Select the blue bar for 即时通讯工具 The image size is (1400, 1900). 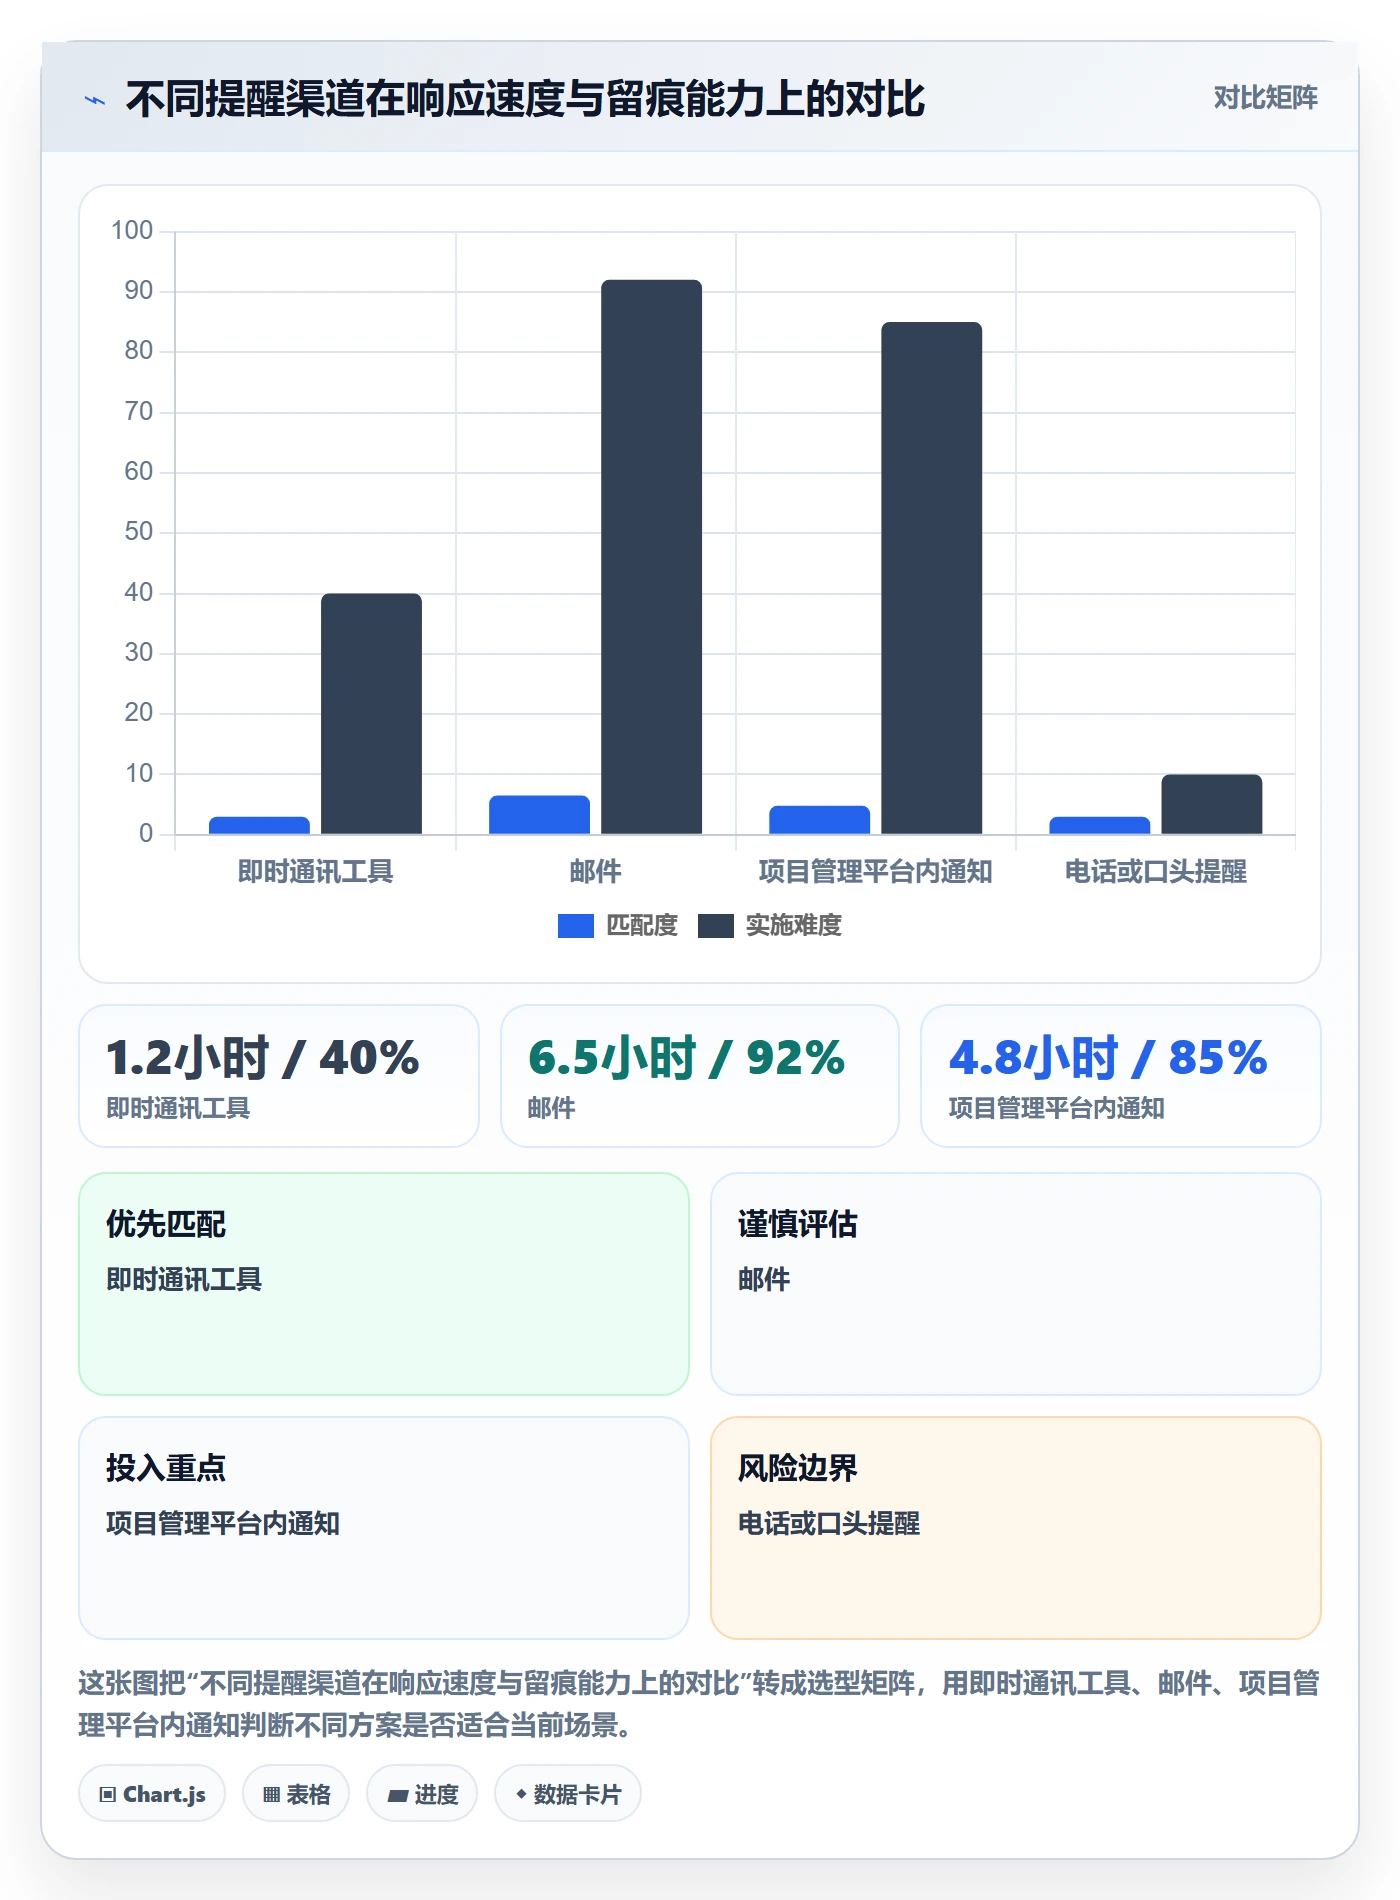tap(259, 826)
